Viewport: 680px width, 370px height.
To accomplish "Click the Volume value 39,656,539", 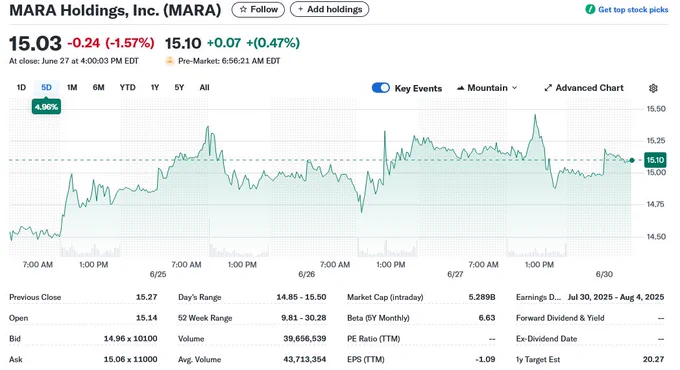I will point(305,339).
